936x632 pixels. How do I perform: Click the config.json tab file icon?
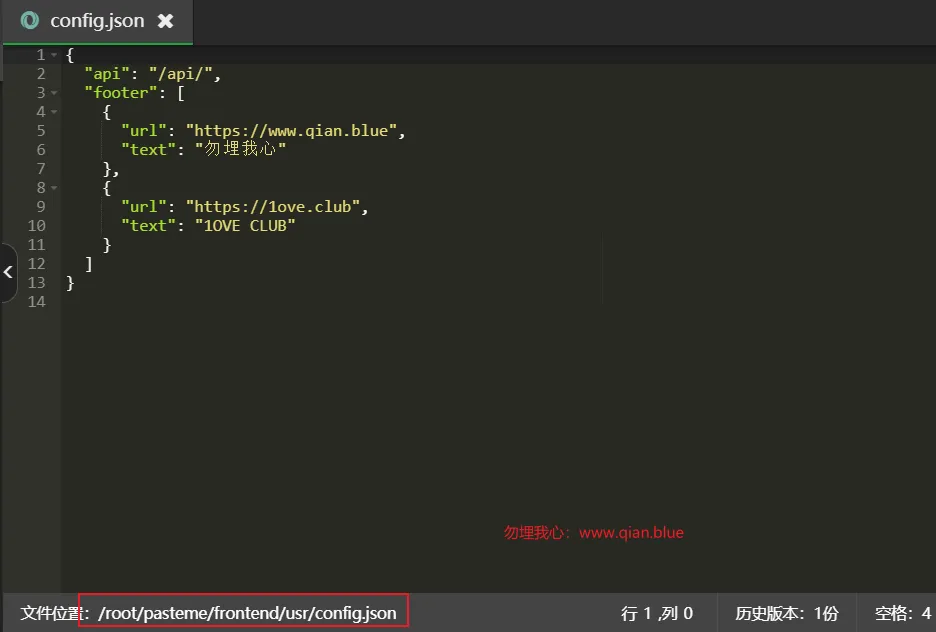29,21
